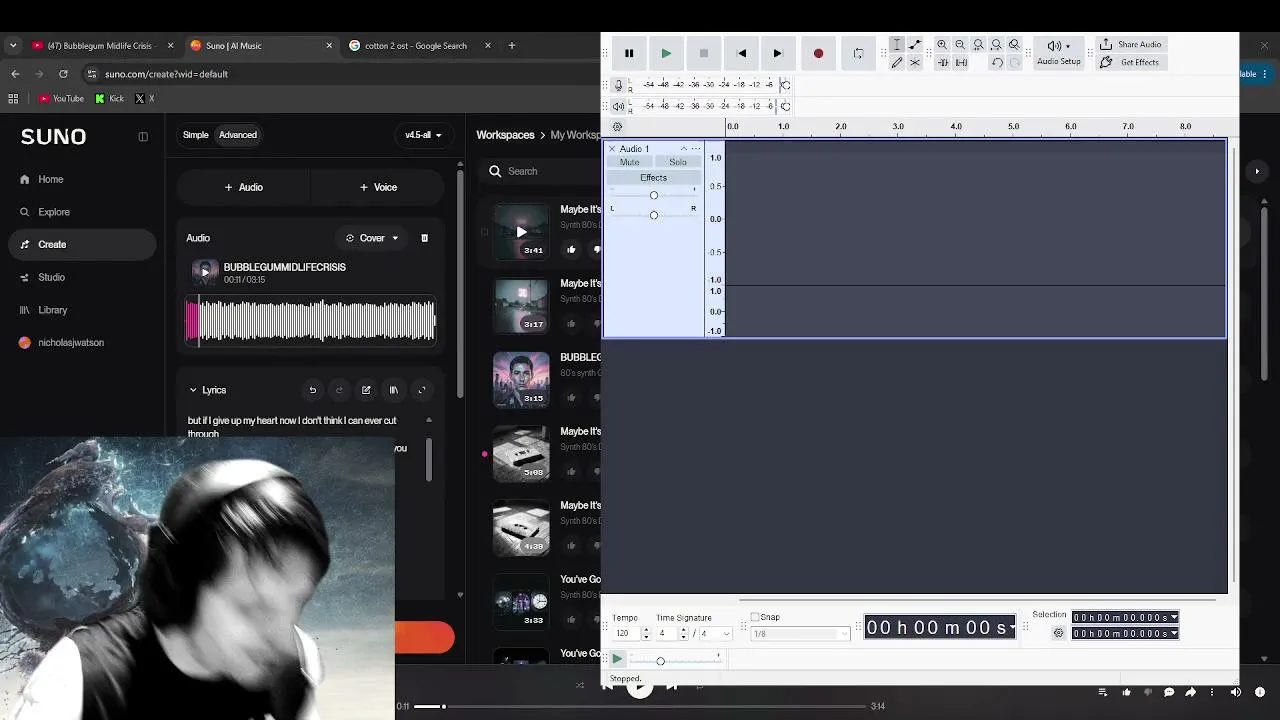
Task: Delete the uploaded audio with the trash icon
Action: tap(424, 238)
